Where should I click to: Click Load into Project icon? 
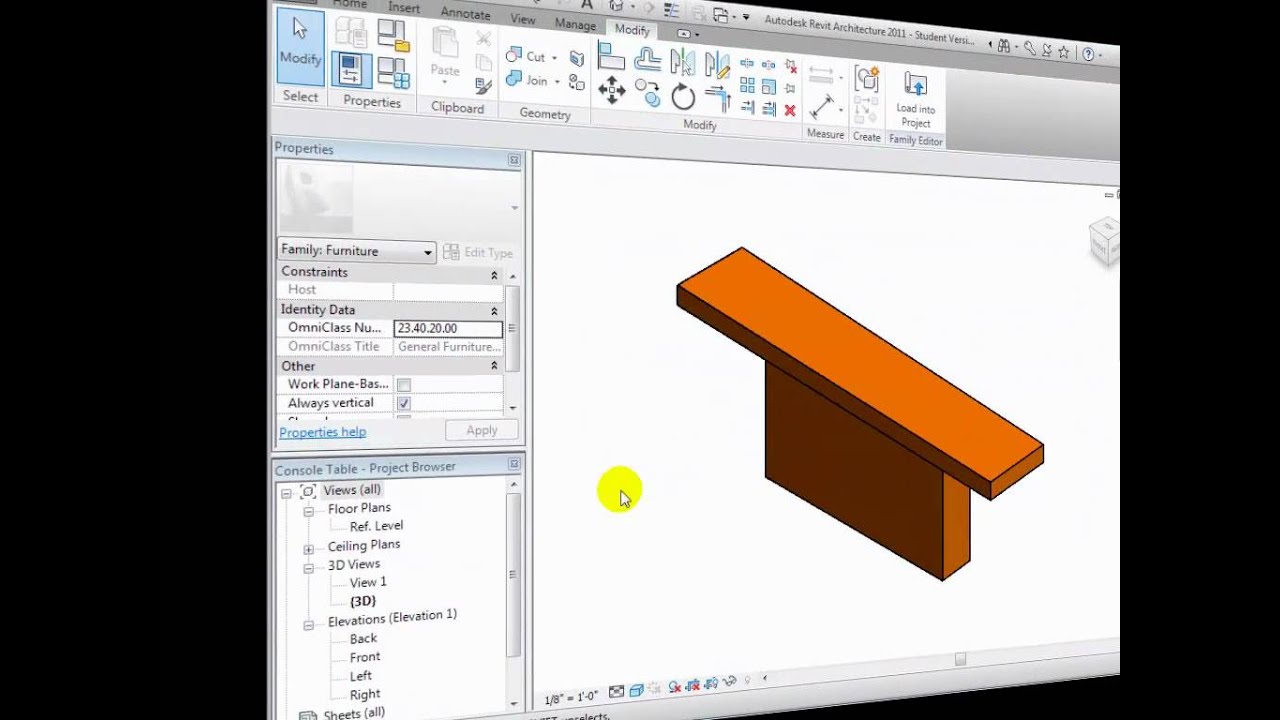point(915,98)
